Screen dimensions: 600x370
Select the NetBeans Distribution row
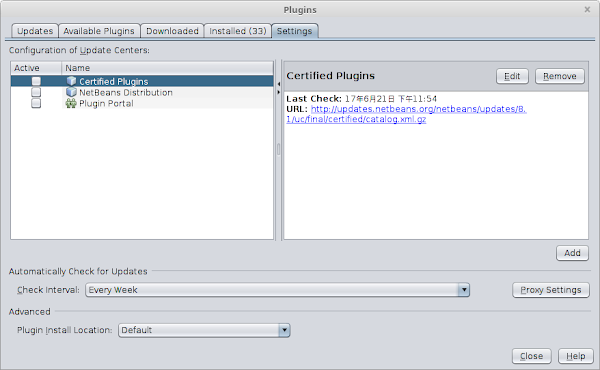pos(142,92)
